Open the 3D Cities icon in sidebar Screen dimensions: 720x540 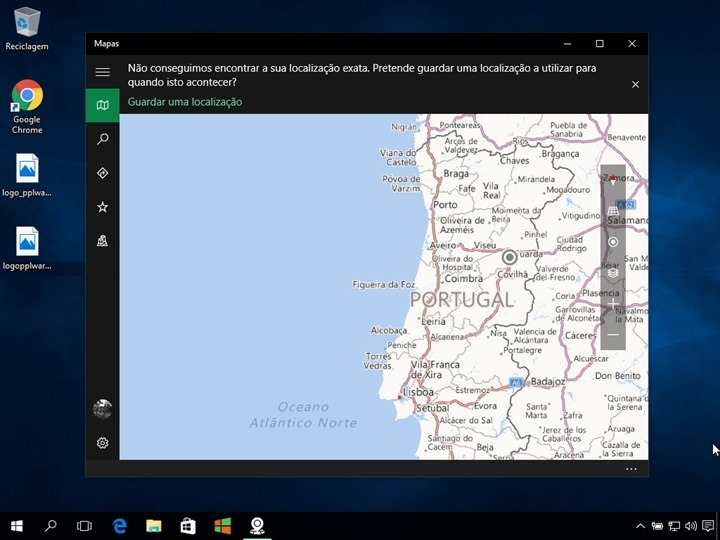click(102, 241)
